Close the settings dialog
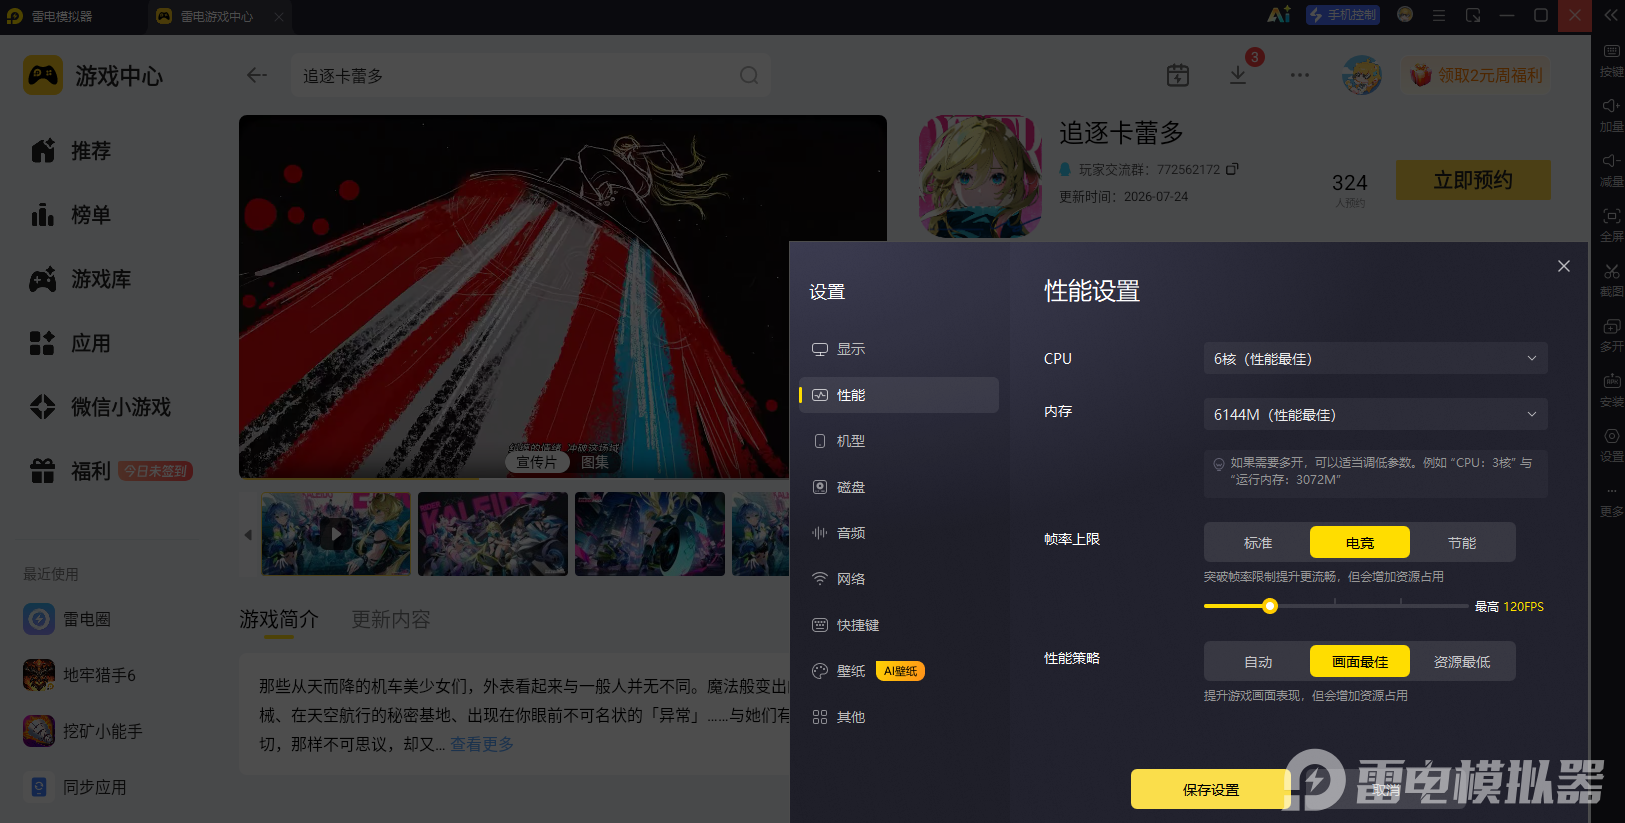Screen dimensions: 1625x823 [x=1564, y=266]
